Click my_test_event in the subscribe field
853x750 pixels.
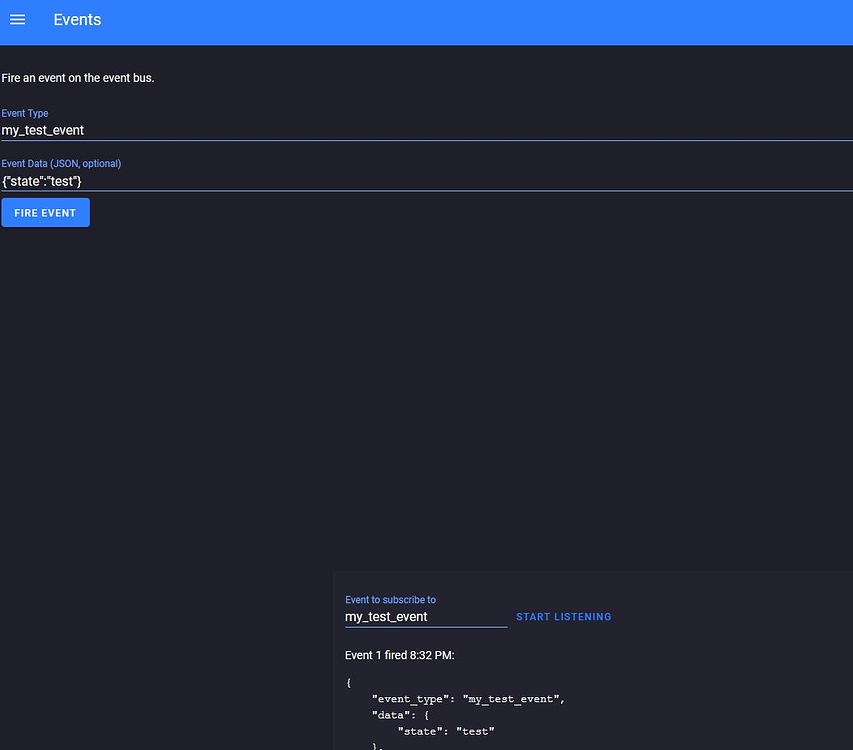386,616
